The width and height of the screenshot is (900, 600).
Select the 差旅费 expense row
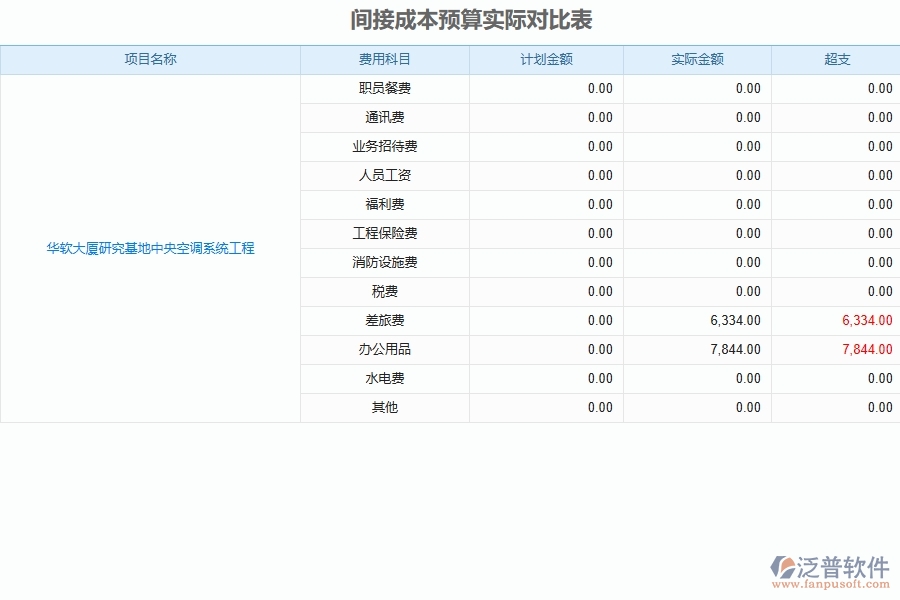pos(385,320)
